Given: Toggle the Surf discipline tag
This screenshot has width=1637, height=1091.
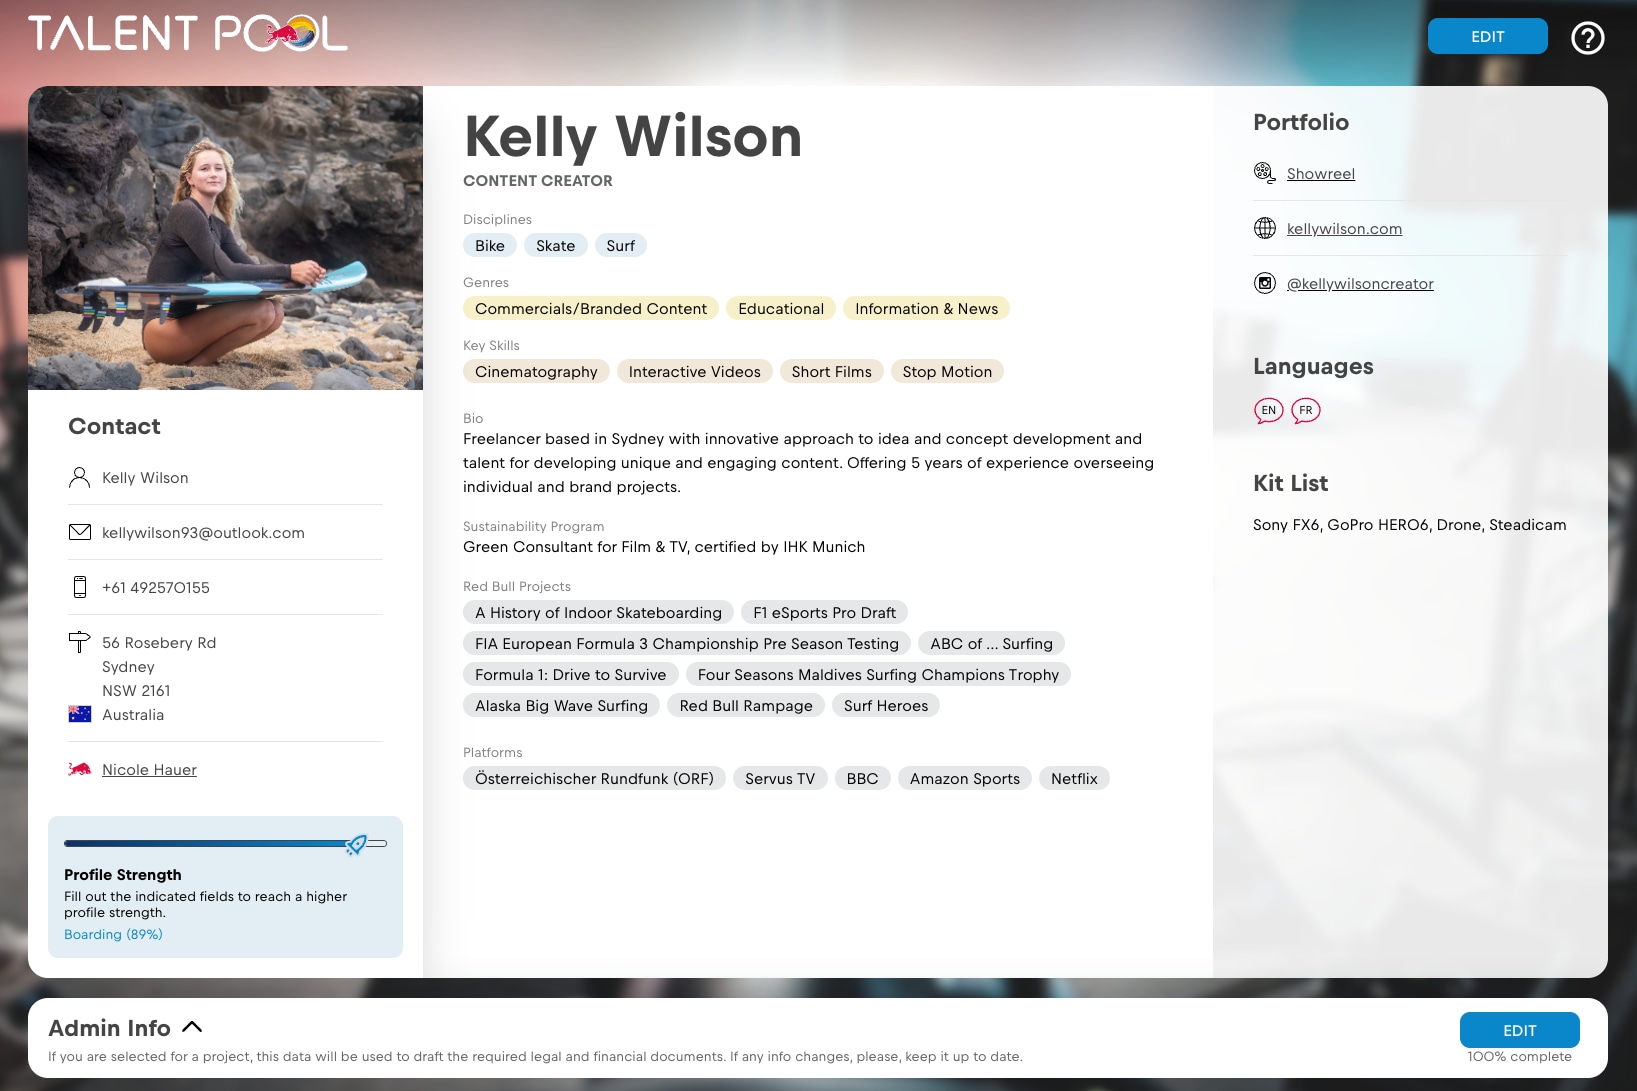Looking at the screenshot, I should pos(621,245).
